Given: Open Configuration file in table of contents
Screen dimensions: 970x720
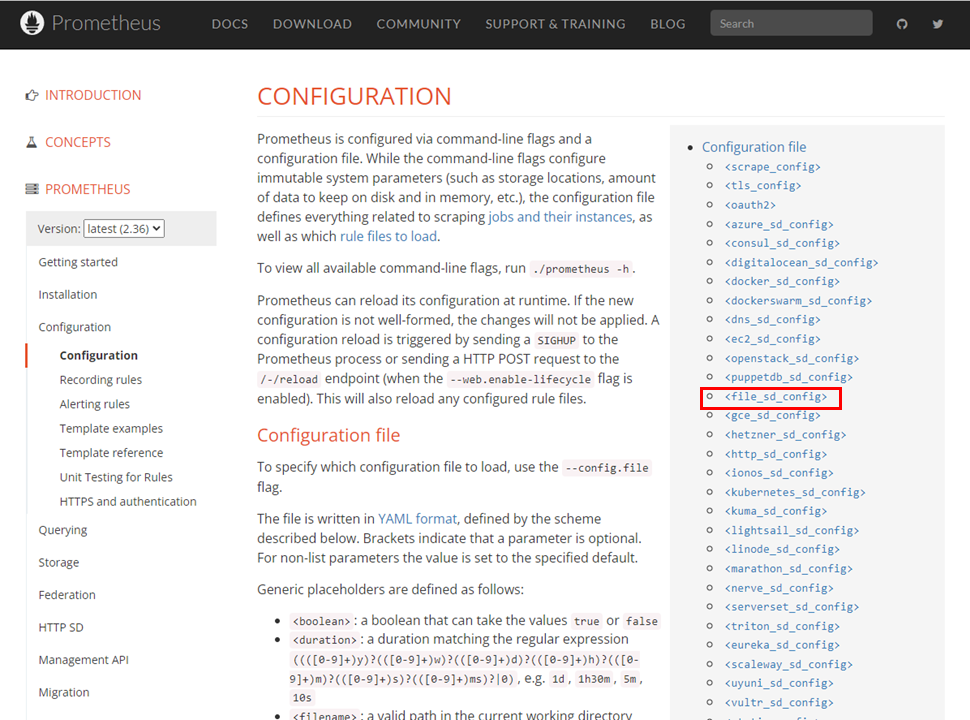Looking at the screenshot, I should (x=754, y=147).
